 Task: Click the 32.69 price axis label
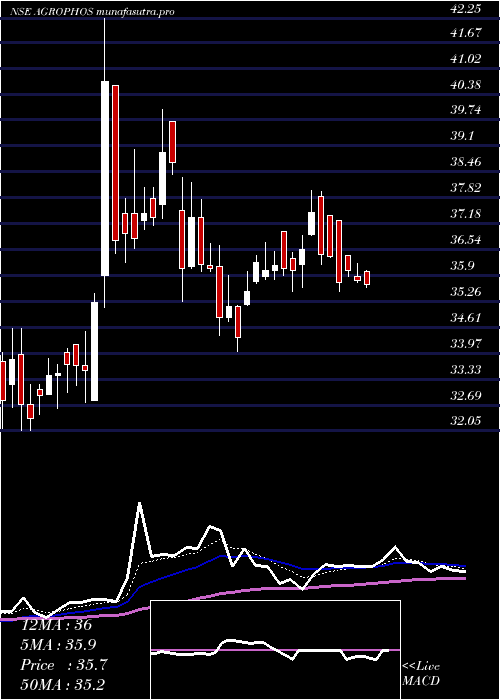coord(466,395)
